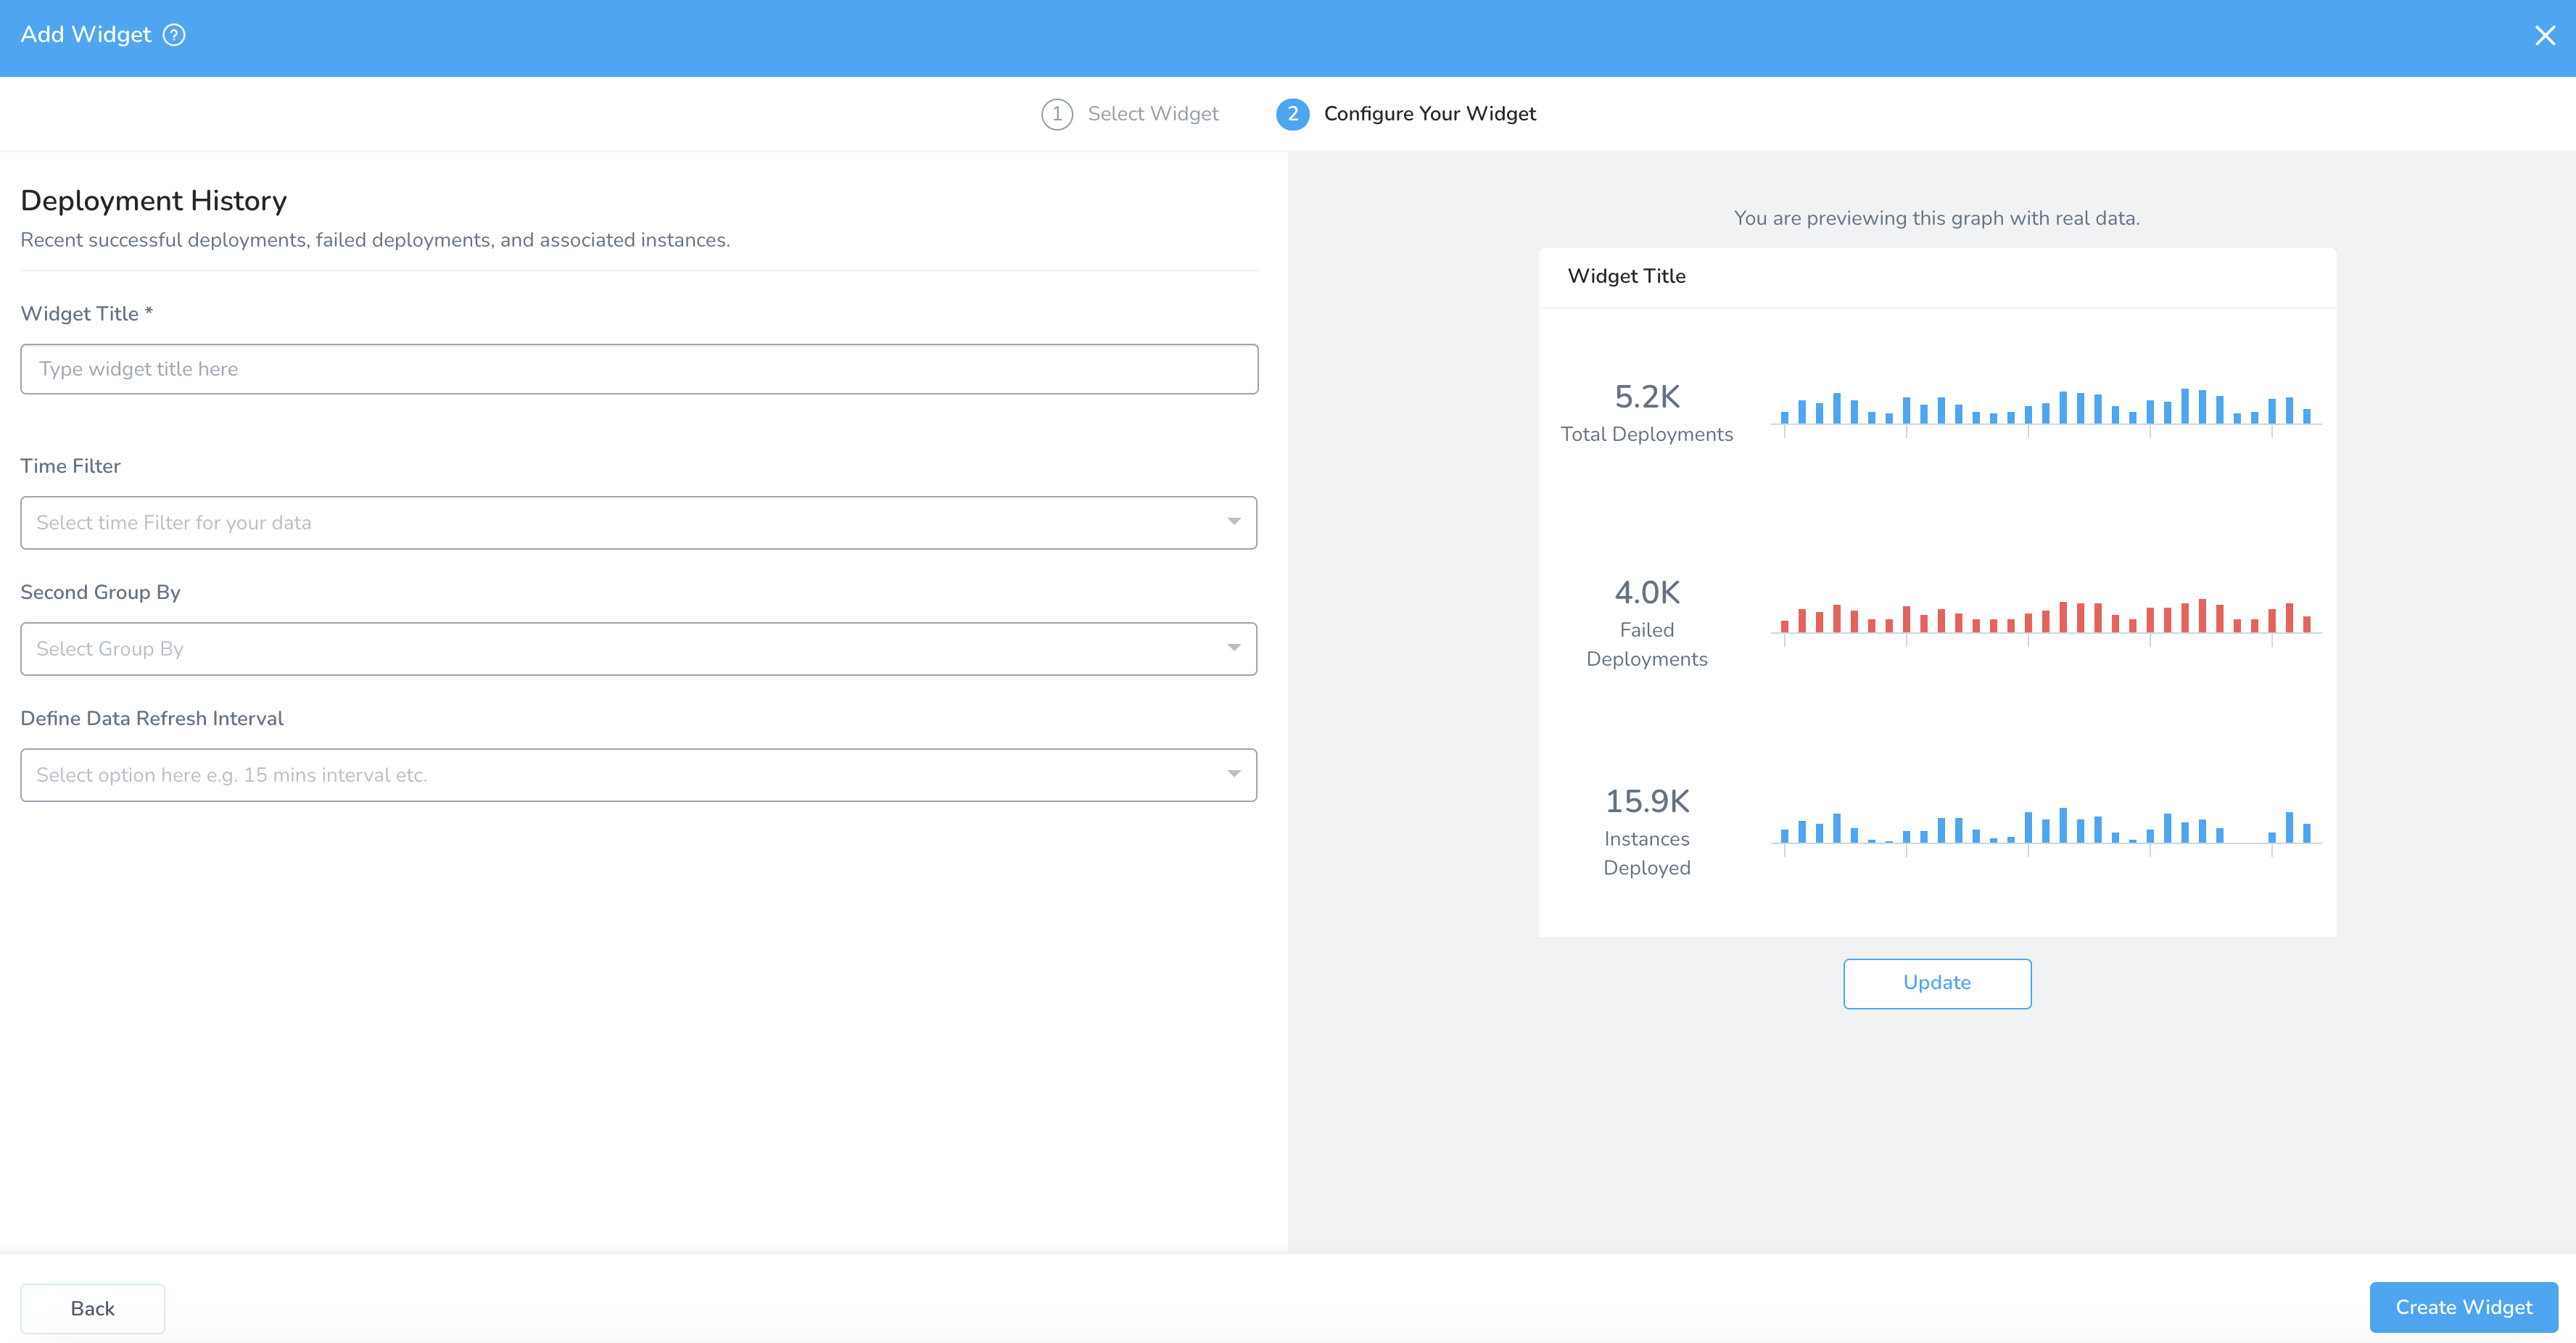2576x1343 pixels.
Task: Click the Instances Deployed bar chart
Action: coord(2046,830)
